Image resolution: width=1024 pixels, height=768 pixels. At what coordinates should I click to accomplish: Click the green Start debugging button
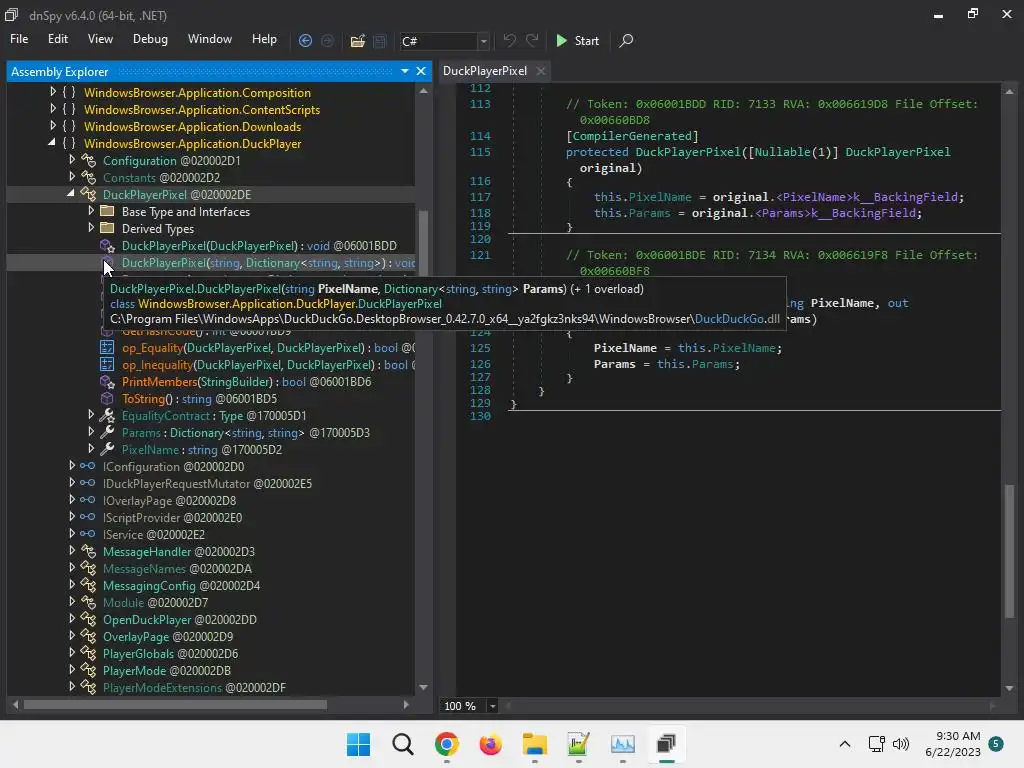(577, 40)
